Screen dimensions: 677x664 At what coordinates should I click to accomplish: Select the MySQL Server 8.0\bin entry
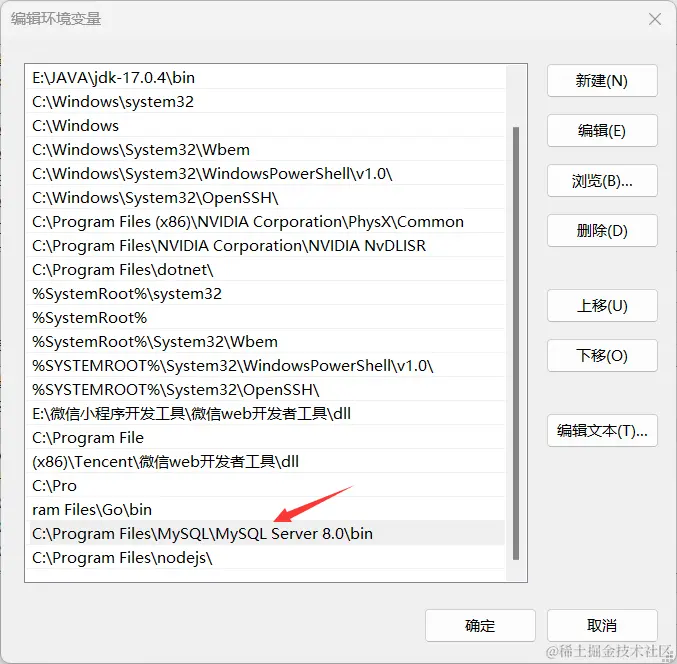(266, 534)
